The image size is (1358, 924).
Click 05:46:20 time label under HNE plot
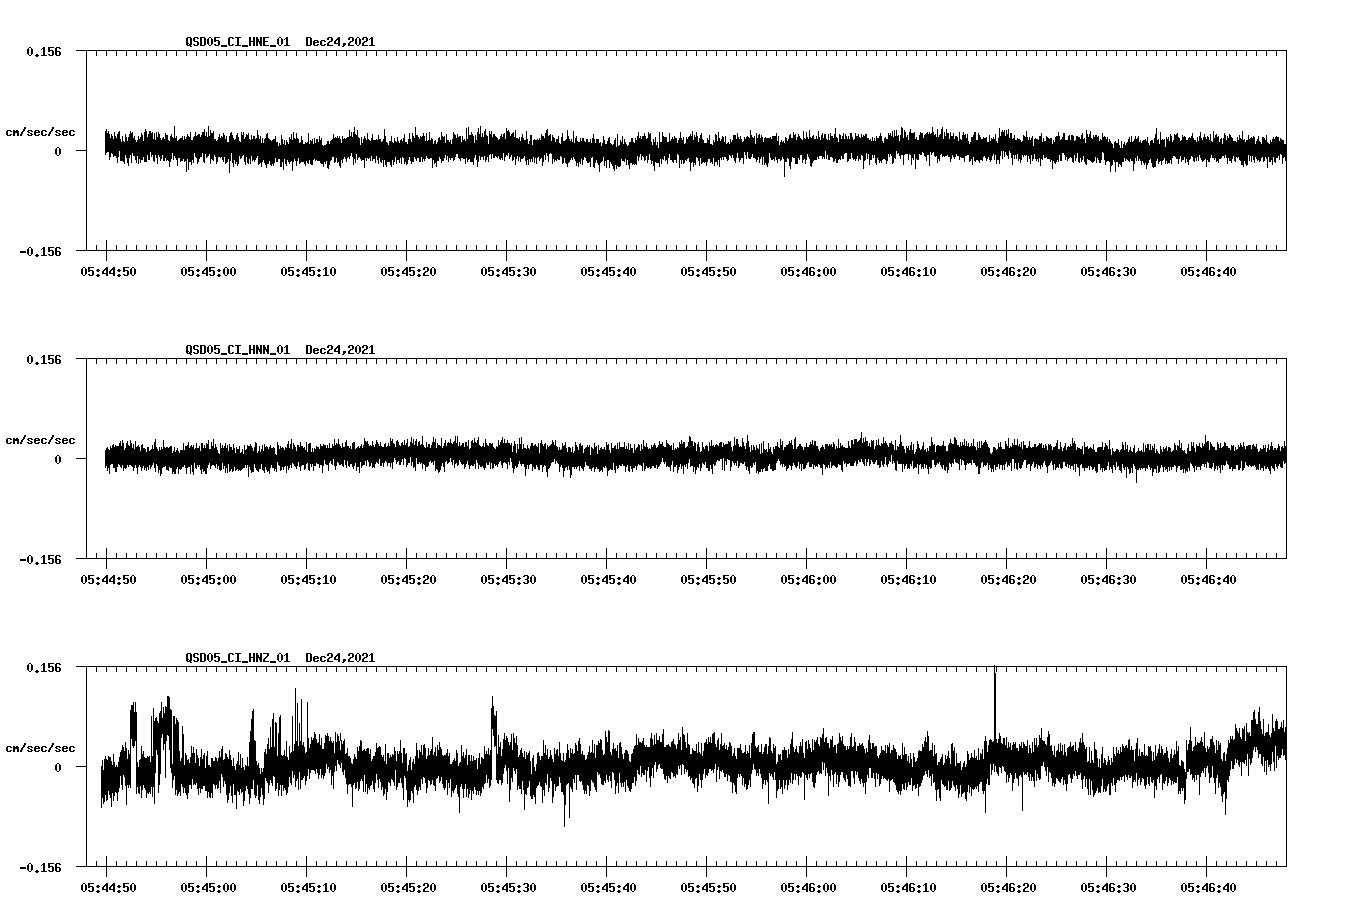tap(1007, 272)
